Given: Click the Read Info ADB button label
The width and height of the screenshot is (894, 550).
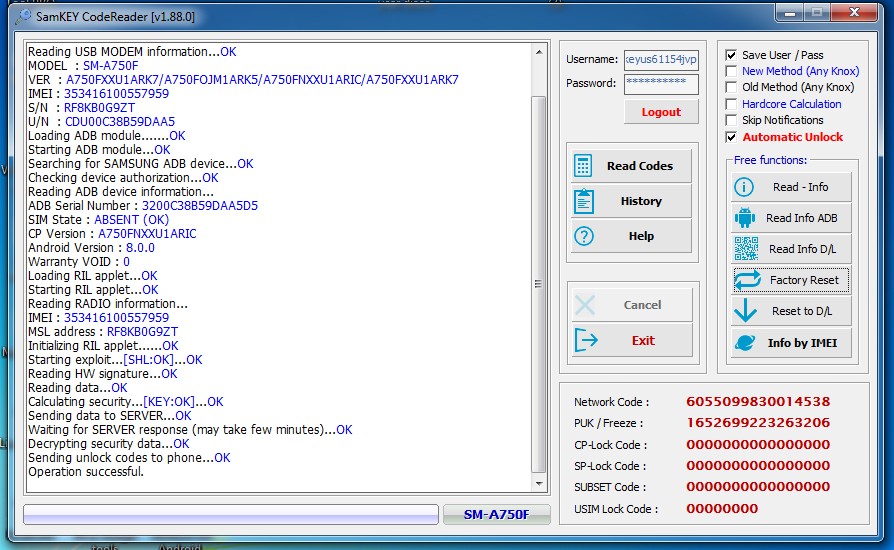Looking at the screenshot, I should 802,218.
